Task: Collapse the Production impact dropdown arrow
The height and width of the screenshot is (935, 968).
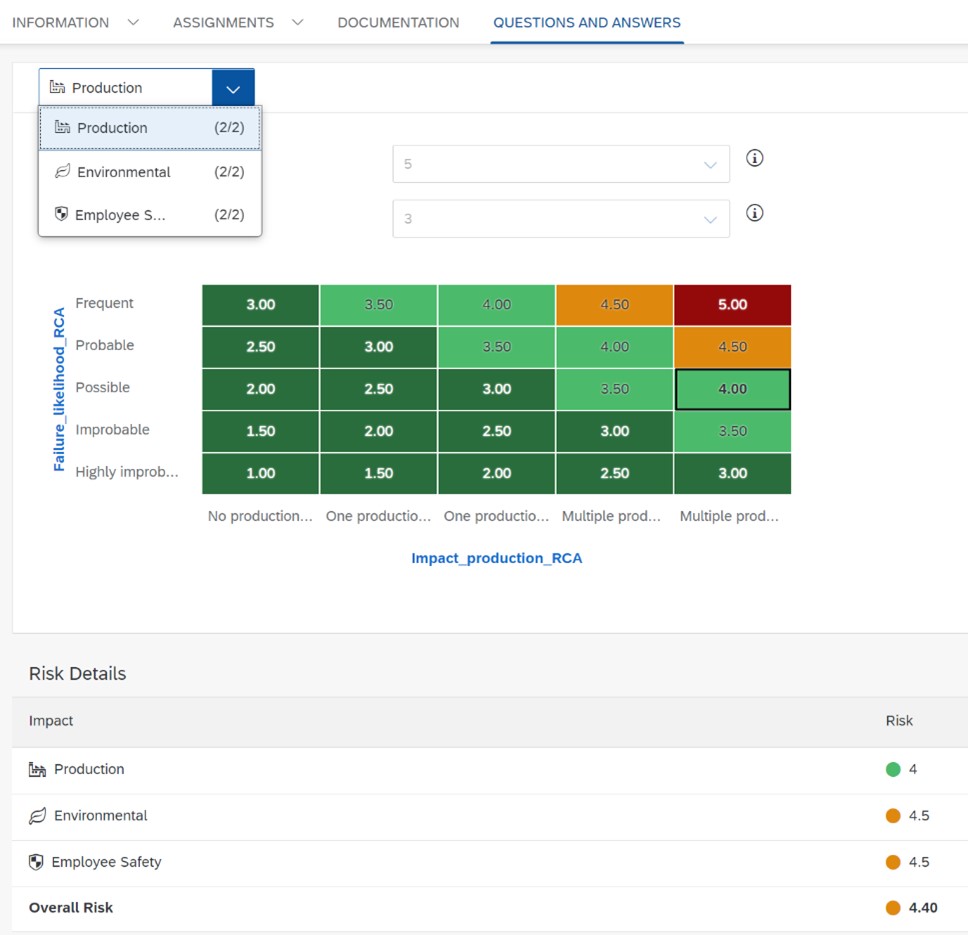Action: pyautogui.click(x=233, y=88)
